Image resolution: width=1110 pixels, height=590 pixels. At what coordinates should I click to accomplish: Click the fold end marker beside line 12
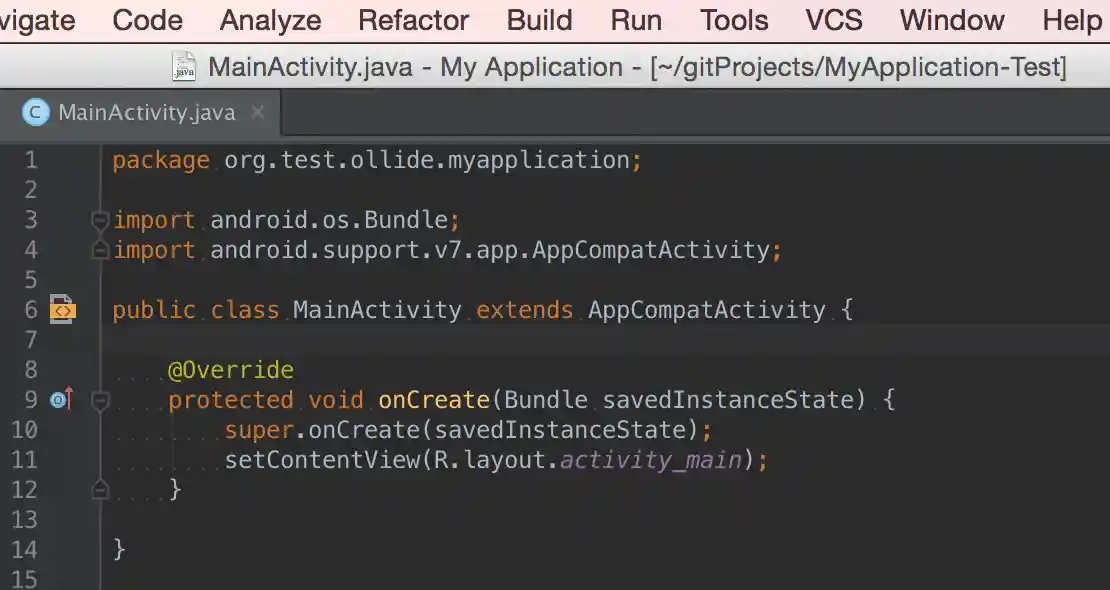point(99,489)
